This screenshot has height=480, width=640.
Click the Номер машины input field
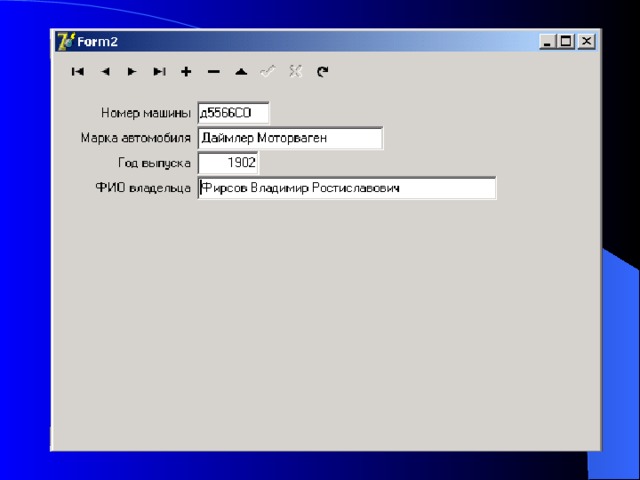[x=234, y=113]
